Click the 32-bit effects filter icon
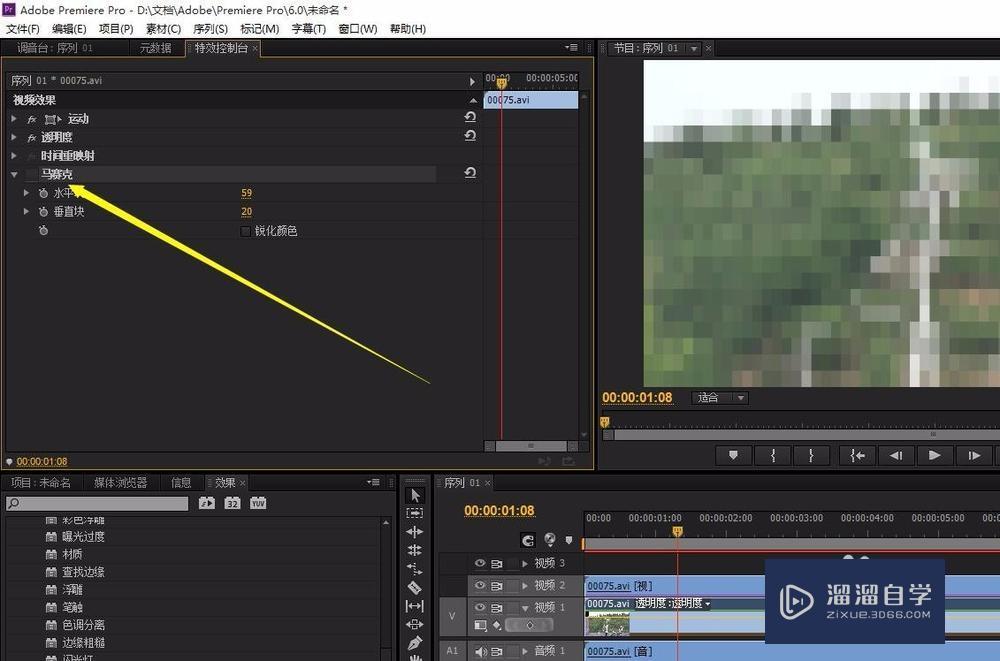The width and height of the screenshot is (1000, 661). click(x=232, y=503)
